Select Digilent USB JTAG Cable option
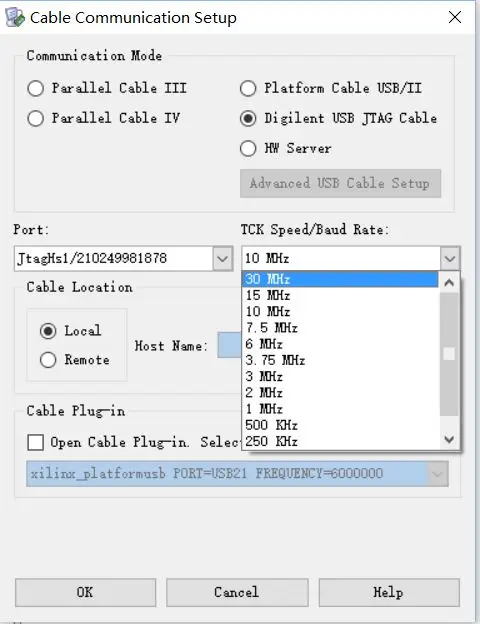 click(248, 118)
